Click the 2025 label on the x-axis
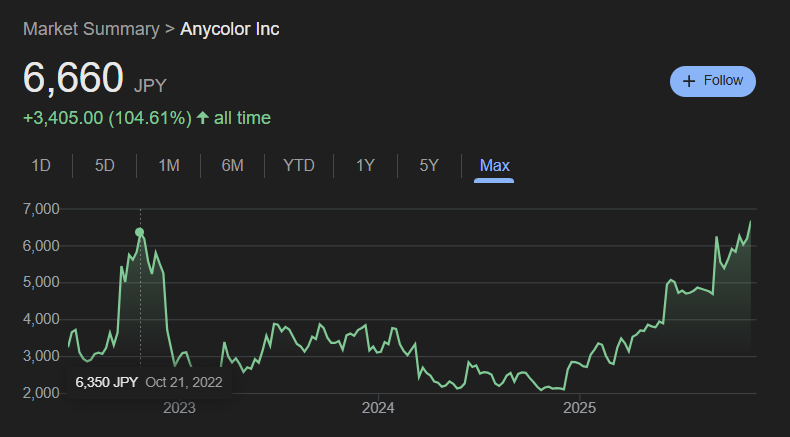Screen dimensions: 790x437 point(580,408)
